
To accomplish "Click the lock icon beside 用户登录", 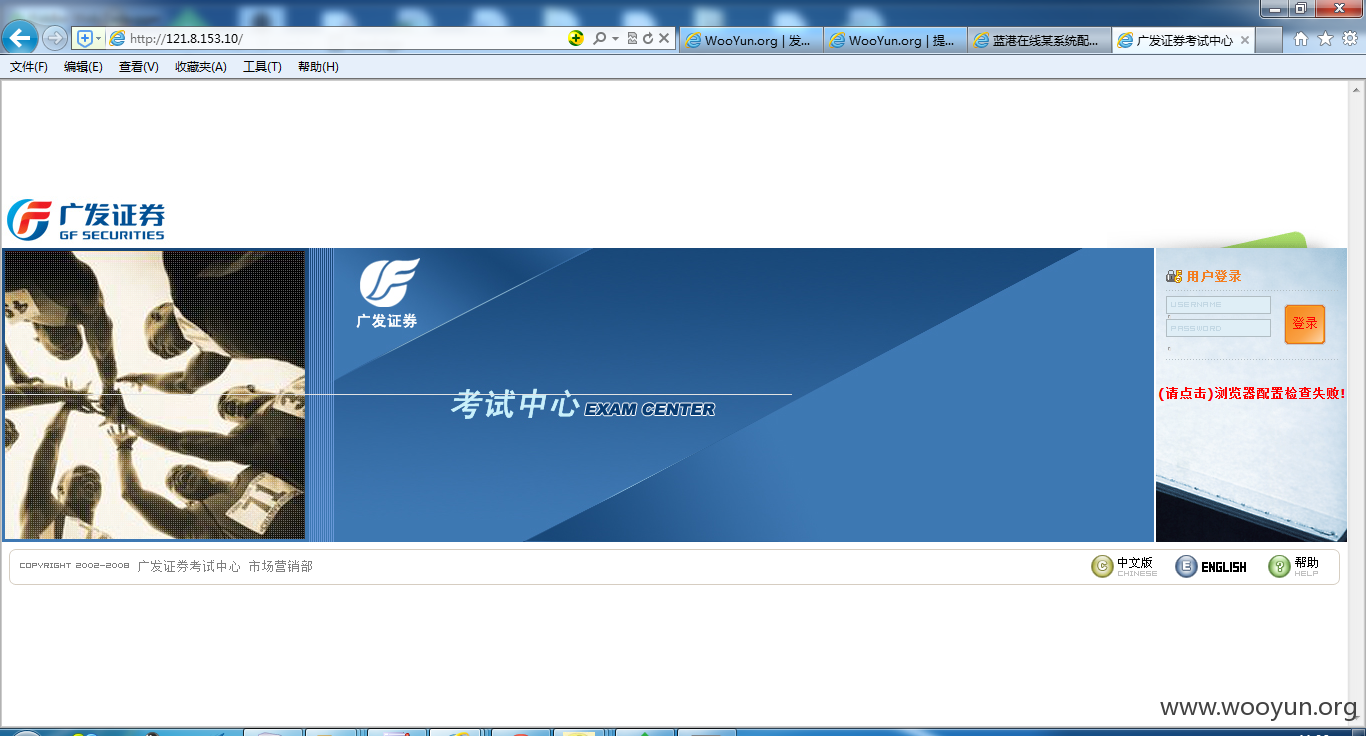I will [x=1174, y=276].
